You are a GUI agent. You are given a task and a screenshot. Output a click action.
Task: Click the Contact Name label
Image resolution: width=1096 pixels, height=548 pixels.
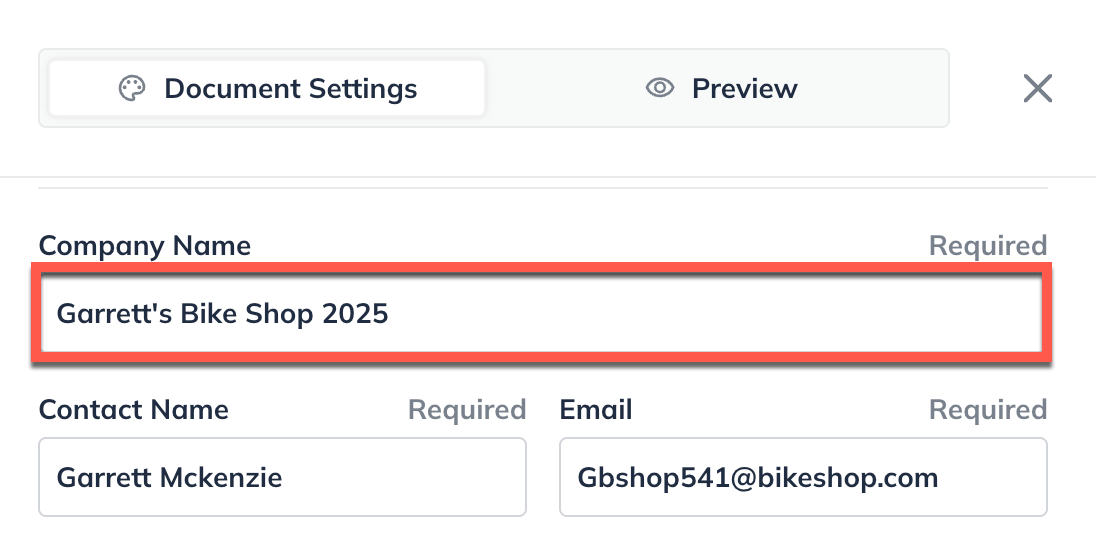[134, 409]
